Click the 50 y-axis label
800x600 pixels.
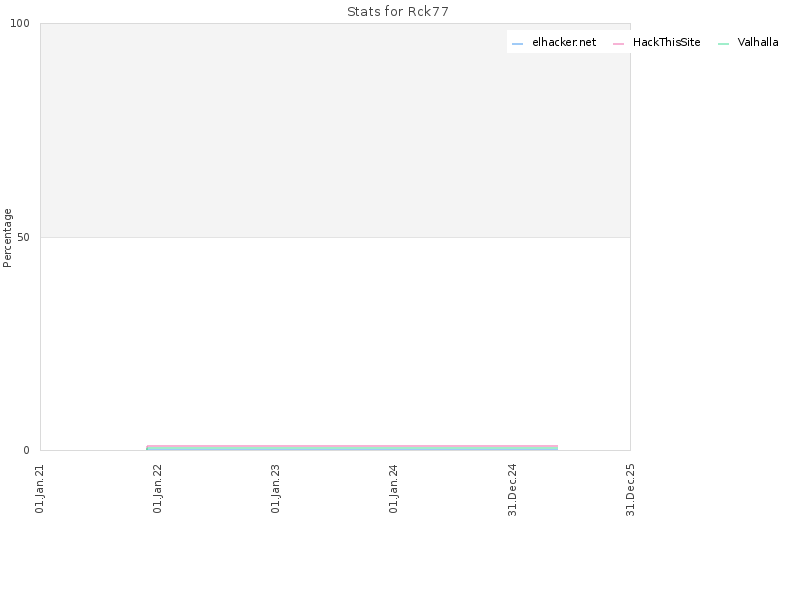pyautogui.click(x=23, y=237)
